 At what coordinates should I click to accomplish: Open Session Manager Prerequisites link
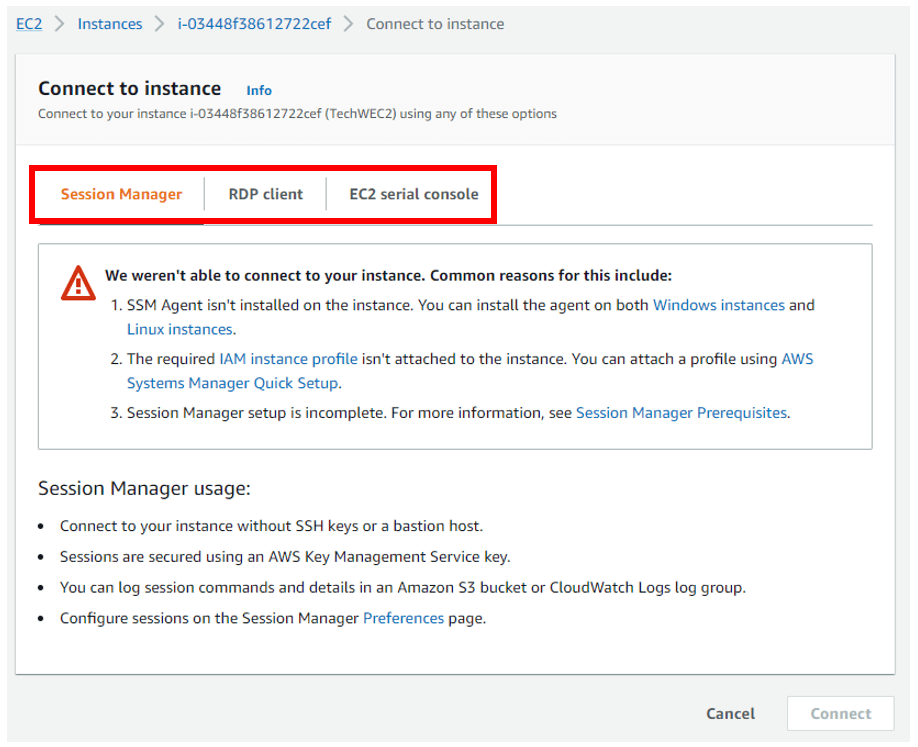pyautogui.click(x=681, y=412)
